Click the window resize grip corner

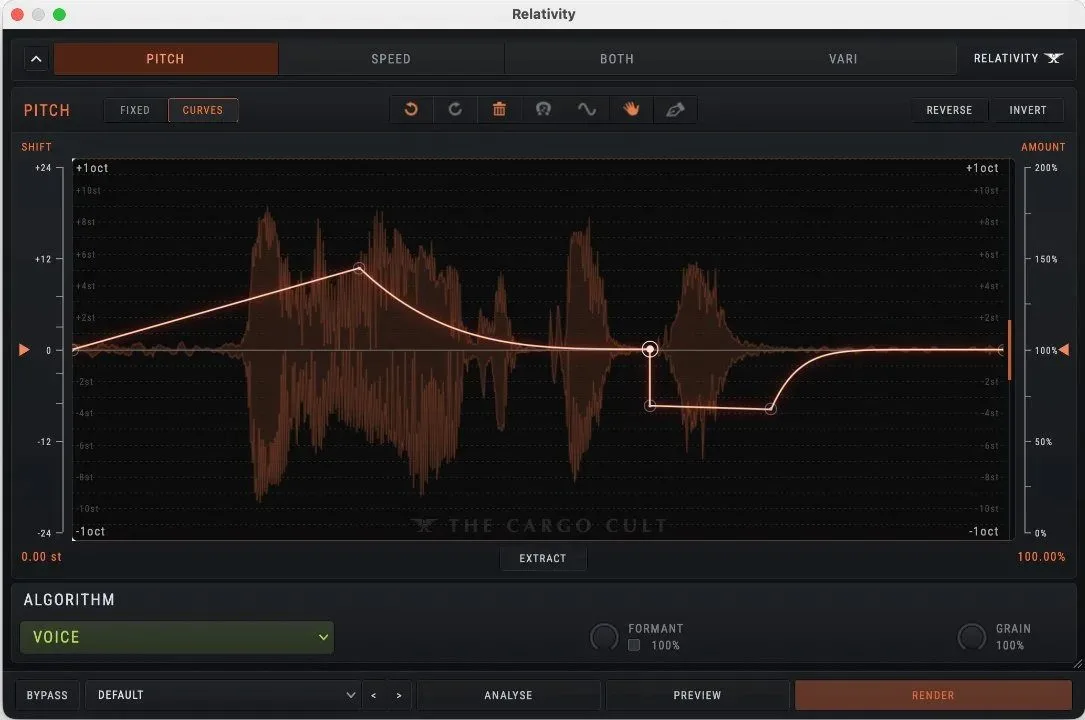pyautogui.click(x=1077, y=664)
